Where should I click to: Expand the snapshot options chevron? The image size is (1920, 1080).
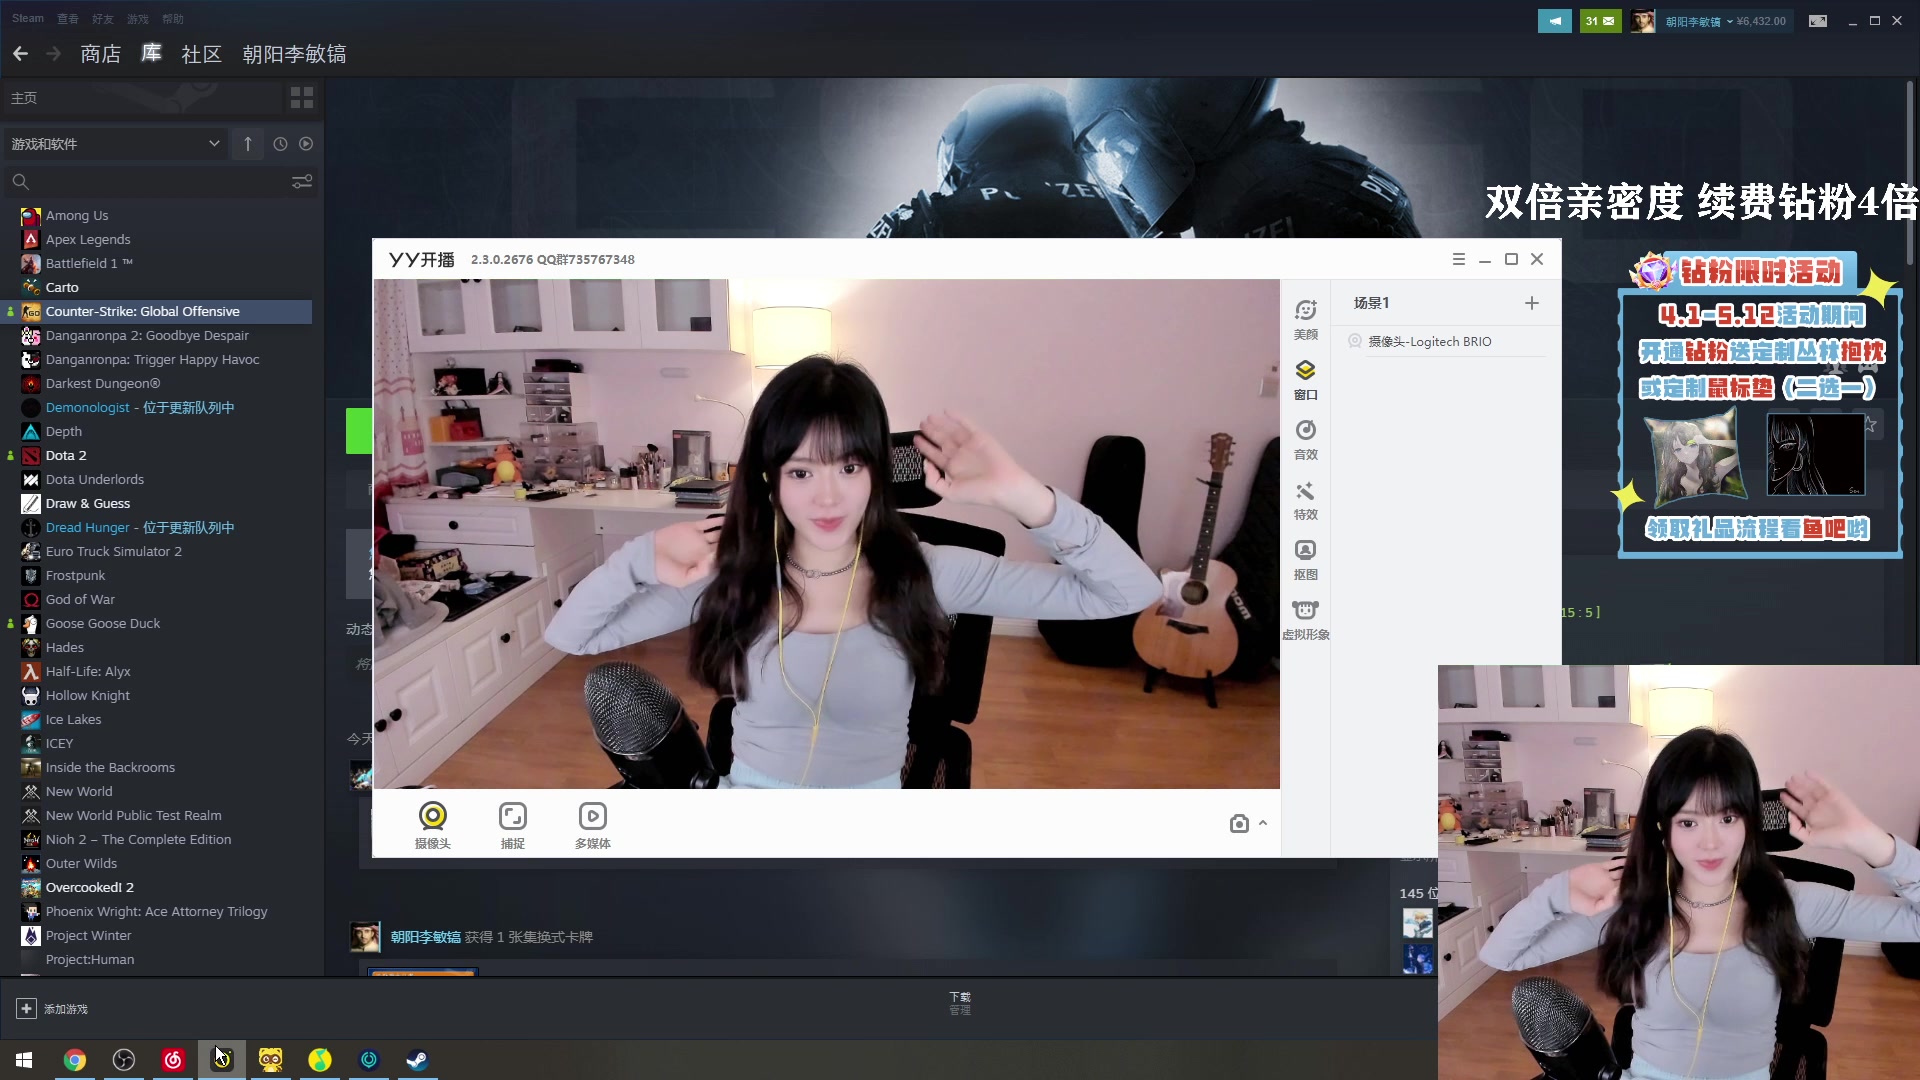tap(1263, 823)
